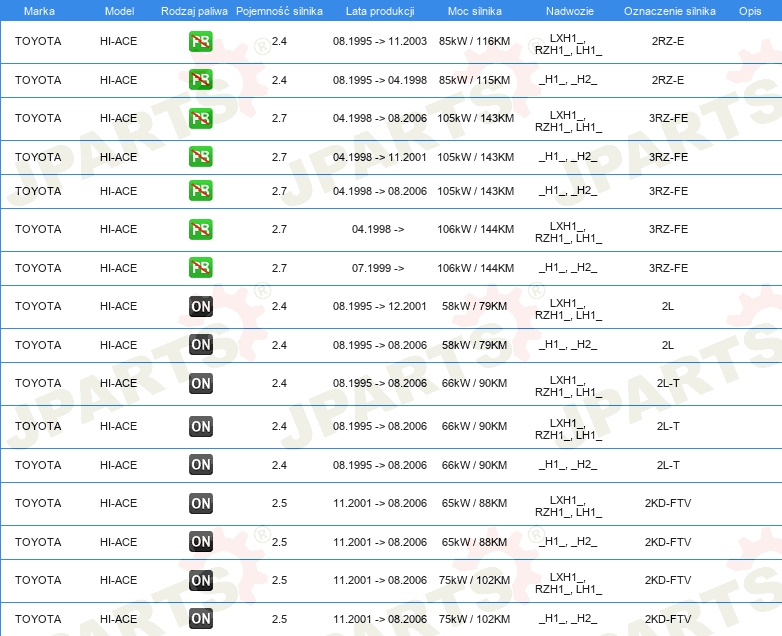Click the body code LXH1_, RZH1_, LH1_ in the 116KM row
This screenshot has height=636, width=782.
569,44
